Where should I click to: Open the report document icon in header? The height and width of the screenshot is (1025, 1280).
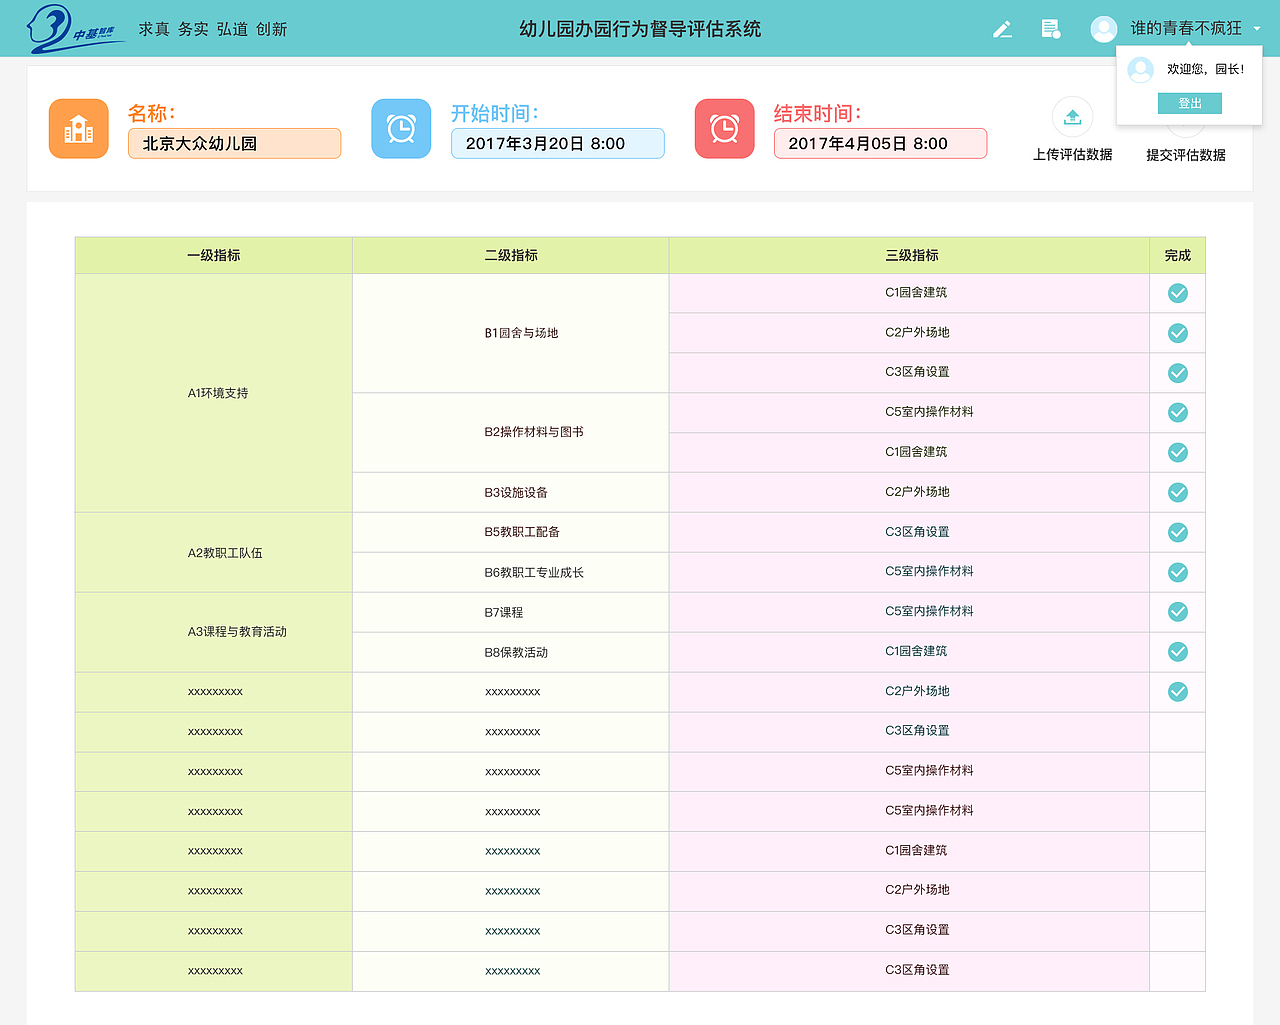click(1050, 29)
